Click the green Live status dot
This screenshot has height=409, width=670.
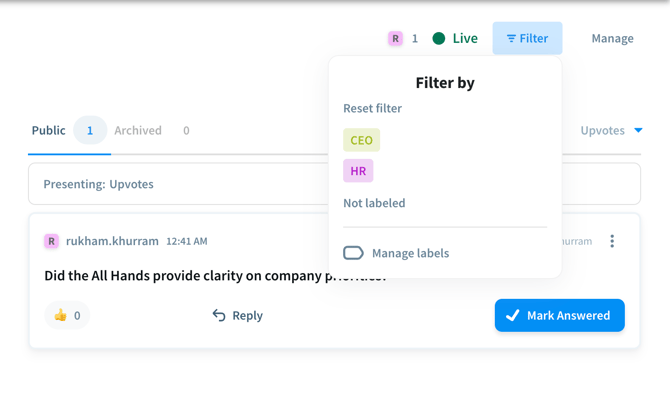coord(438,38)
